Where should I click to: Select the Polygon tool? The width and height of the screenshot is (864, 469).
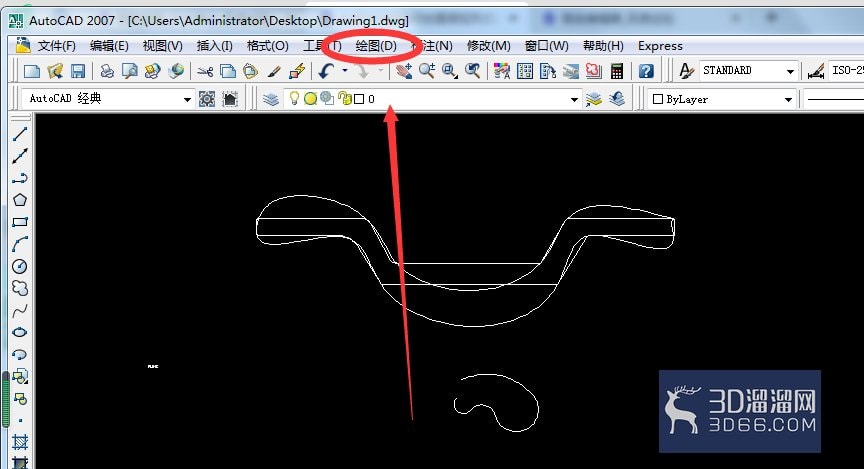[20, 200]
